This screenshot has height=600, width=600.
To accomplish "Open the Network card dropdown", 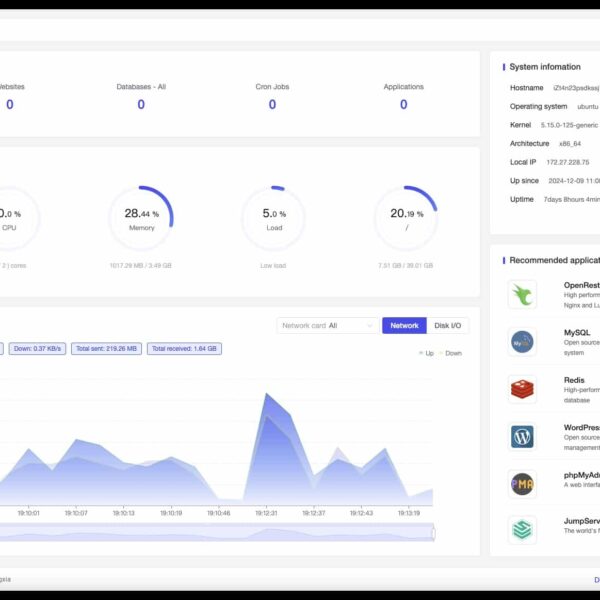I will coord(326,325).
